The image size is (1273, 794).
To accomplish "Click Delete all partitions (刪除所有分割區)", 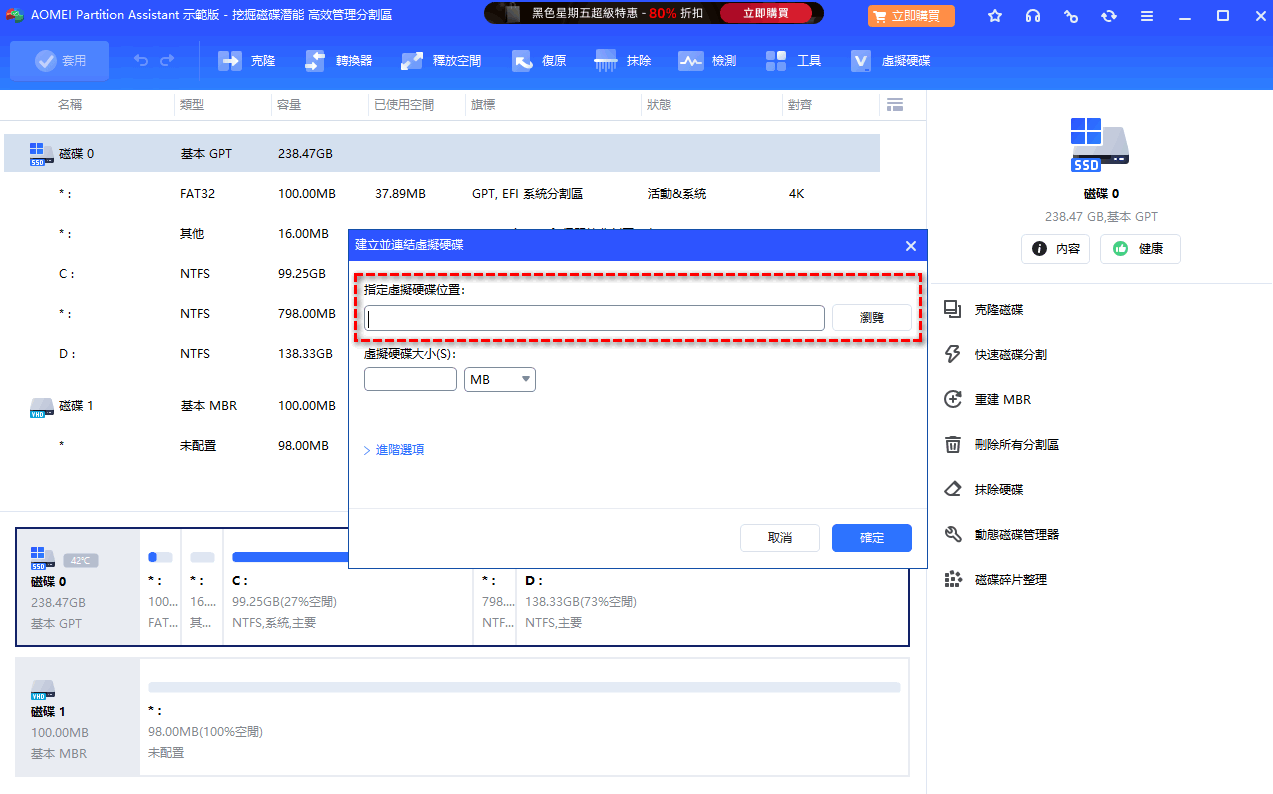I will coord(1003,445).
